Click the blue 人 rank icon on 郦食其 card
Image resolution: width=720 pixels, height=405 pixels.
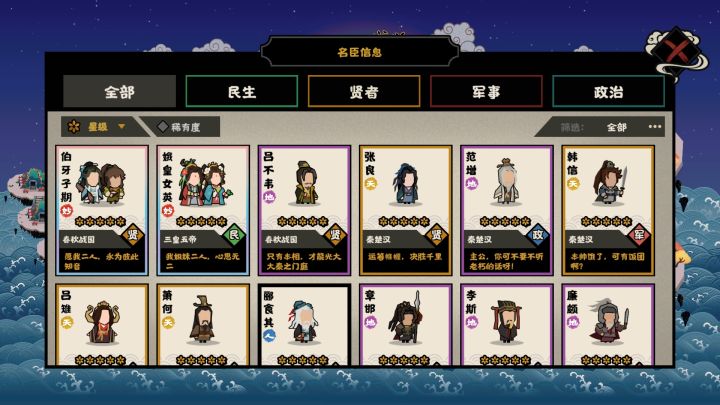click(x=269, y=336)
